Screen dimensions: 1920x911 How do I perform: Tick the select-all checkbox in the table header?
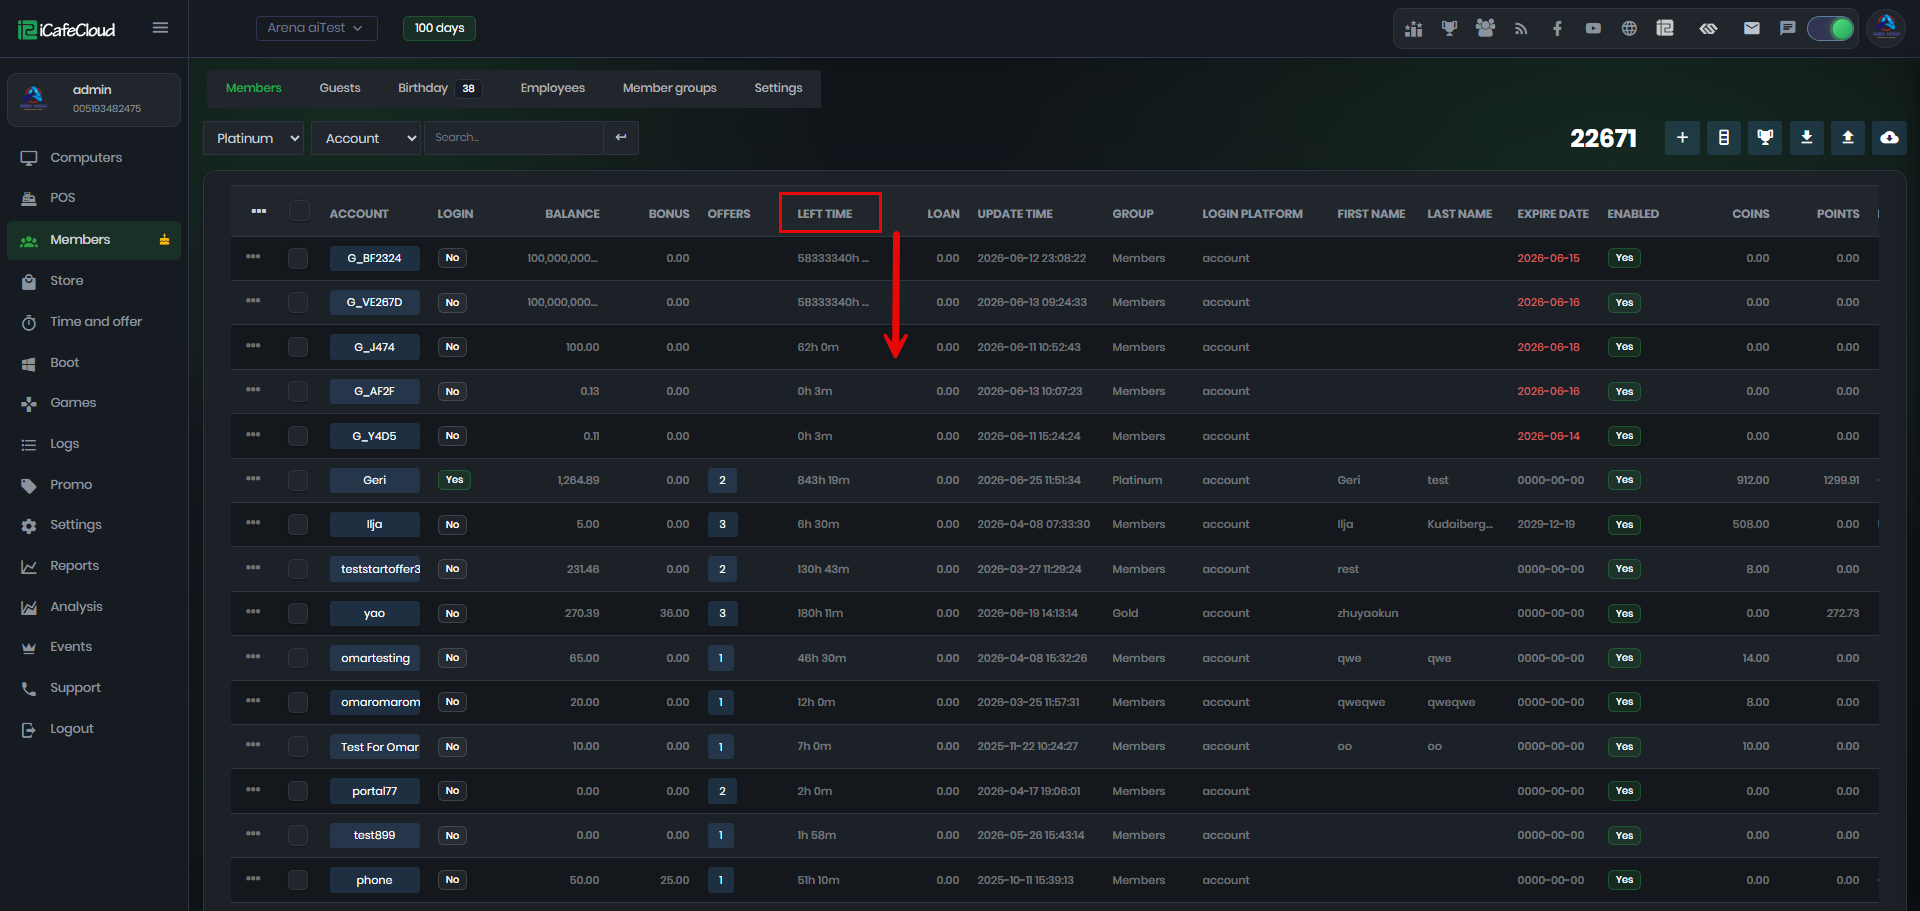click(299, 211)
